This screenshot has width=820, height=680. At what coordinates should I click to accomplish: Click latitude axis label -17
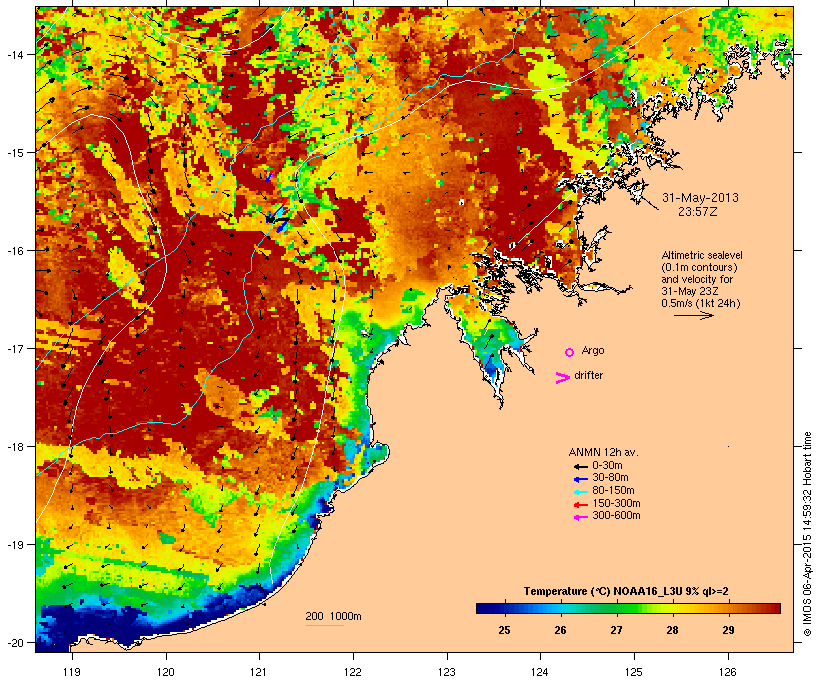[15, 348]
